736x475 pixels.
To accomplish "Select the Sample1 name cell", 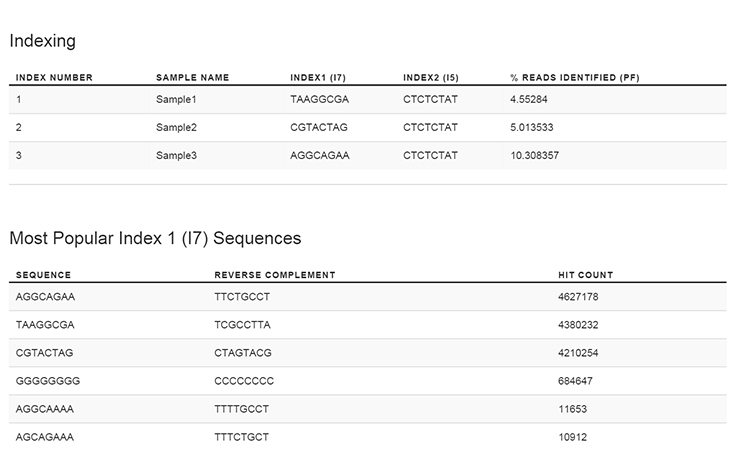I will (x=177, y=100).
